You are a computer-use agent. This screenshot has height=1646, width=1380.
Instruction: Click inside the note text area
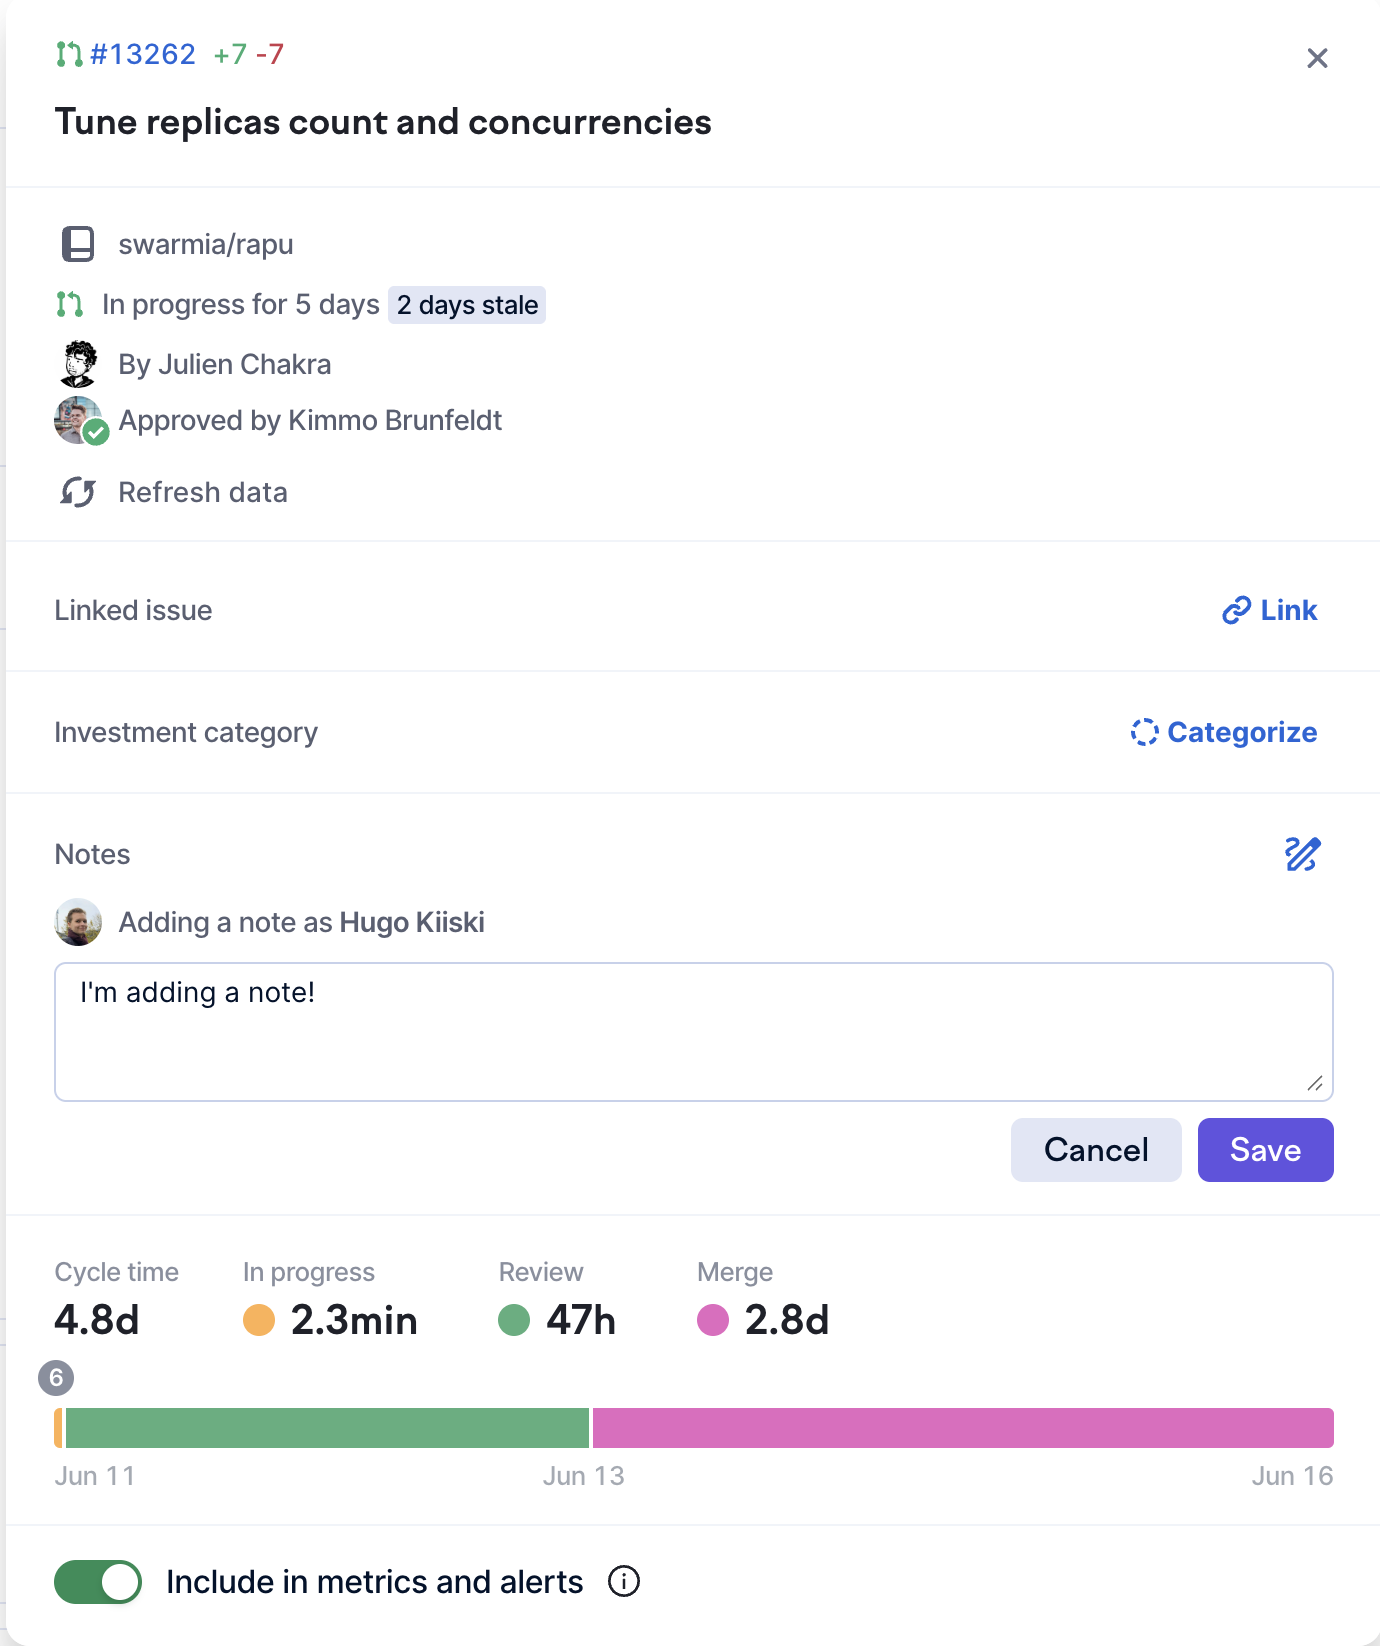tap(692, 1032)
